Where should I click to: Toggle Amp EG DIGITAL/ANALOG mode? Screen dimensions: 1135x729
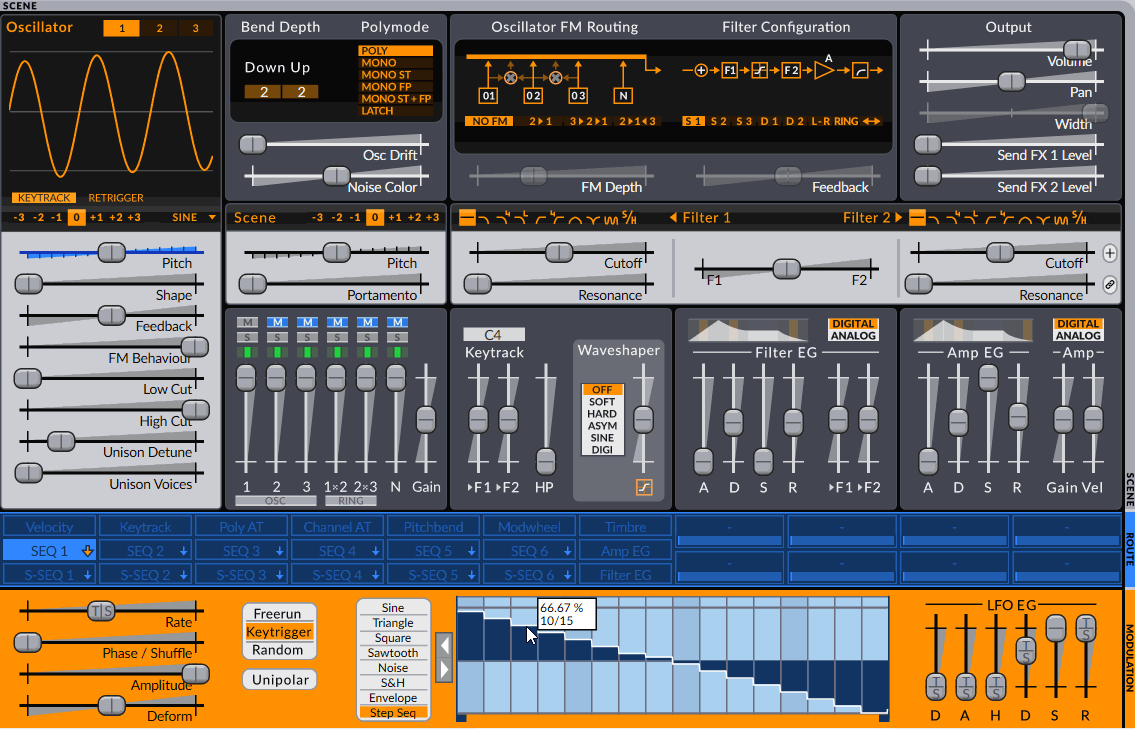[x=1078, y=329]
